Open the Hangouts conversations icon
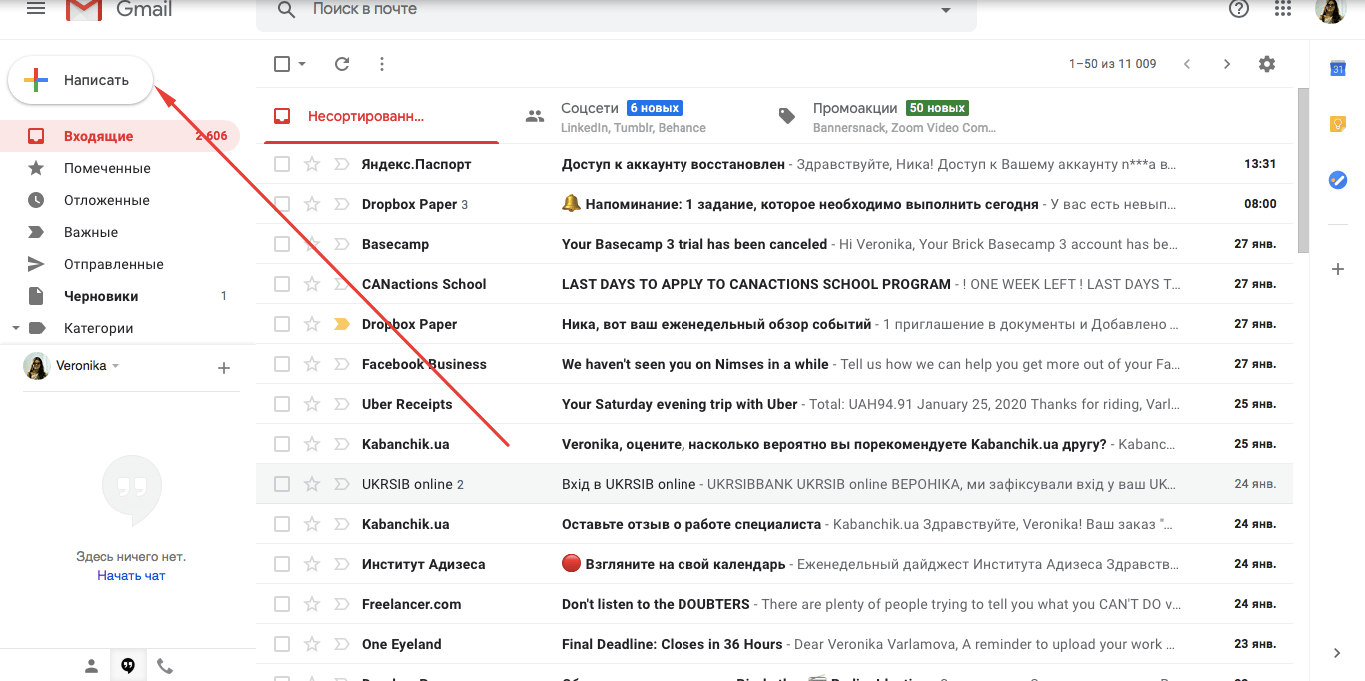This screenshot has width=1365, height=681. [128, 666]
